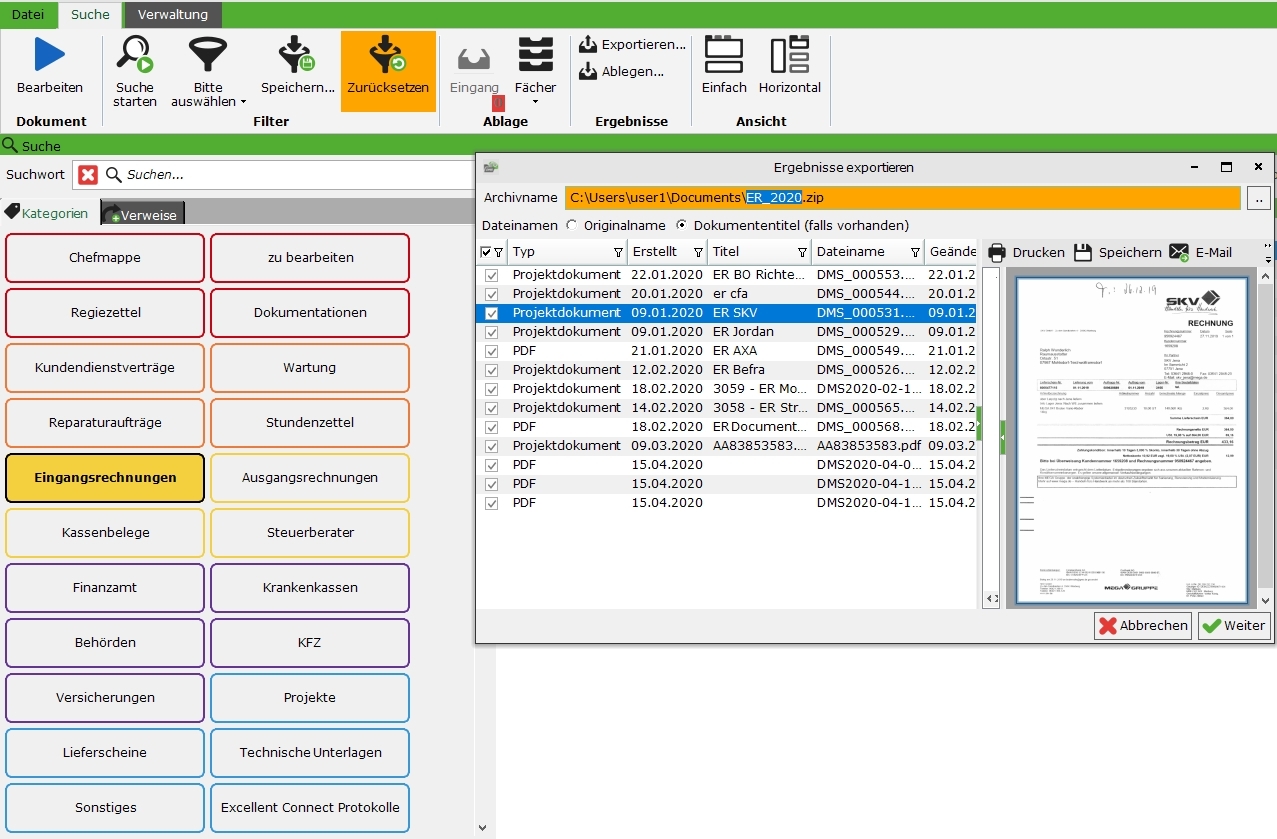The image size is (1277, 839).
Task: Open the Typ column filter dropdown
Action: point(618,253)
